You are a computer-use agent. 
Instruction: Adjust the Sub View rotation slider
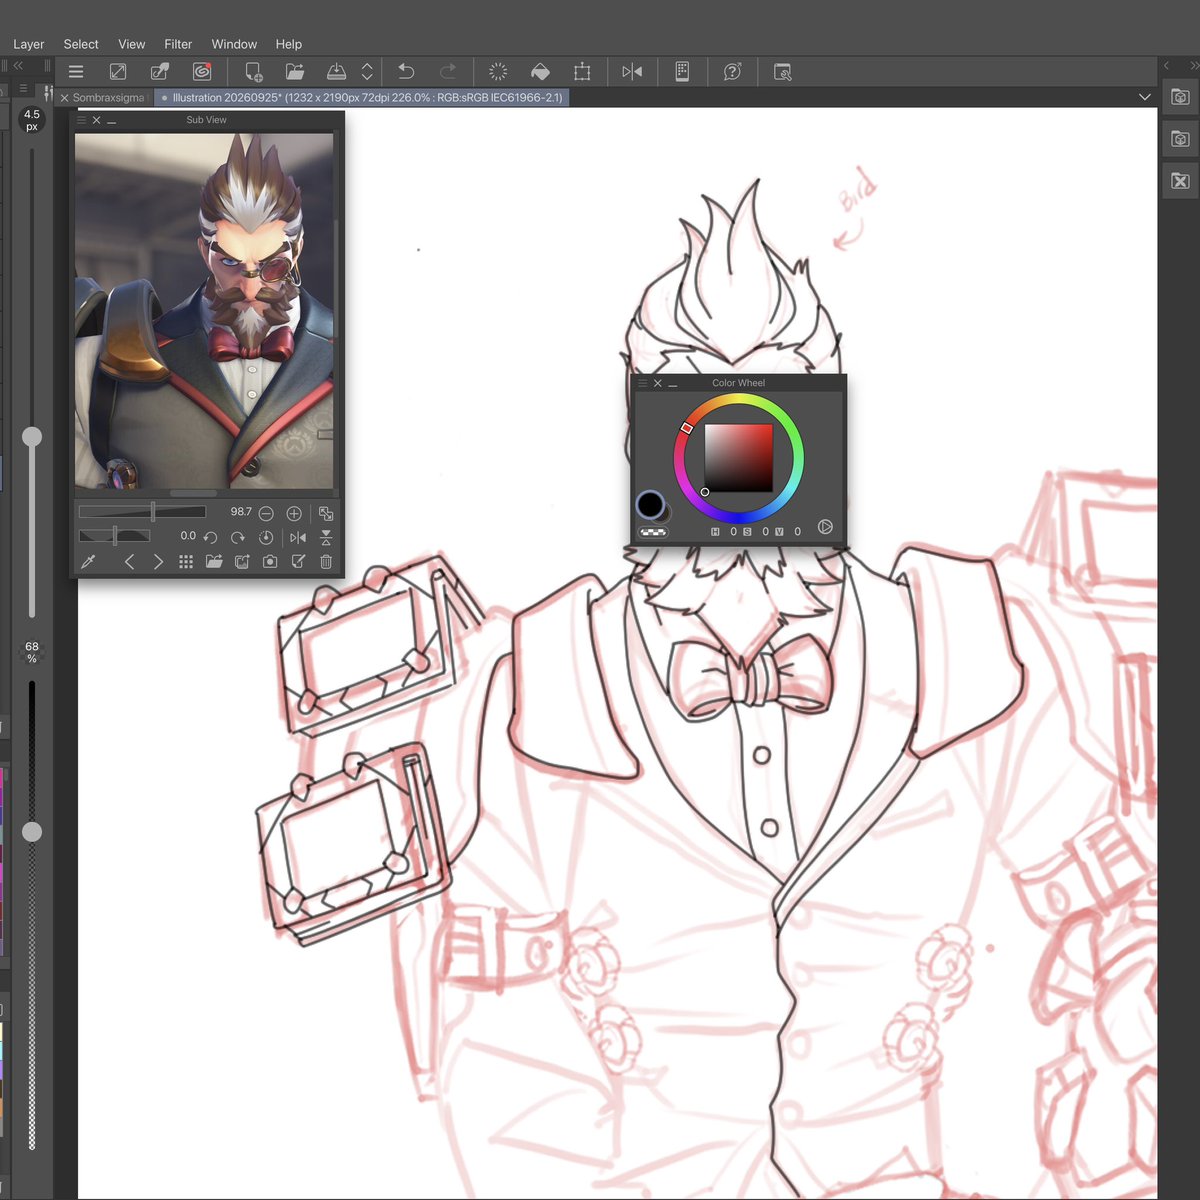pyautogui.click(x=114, y=536)
